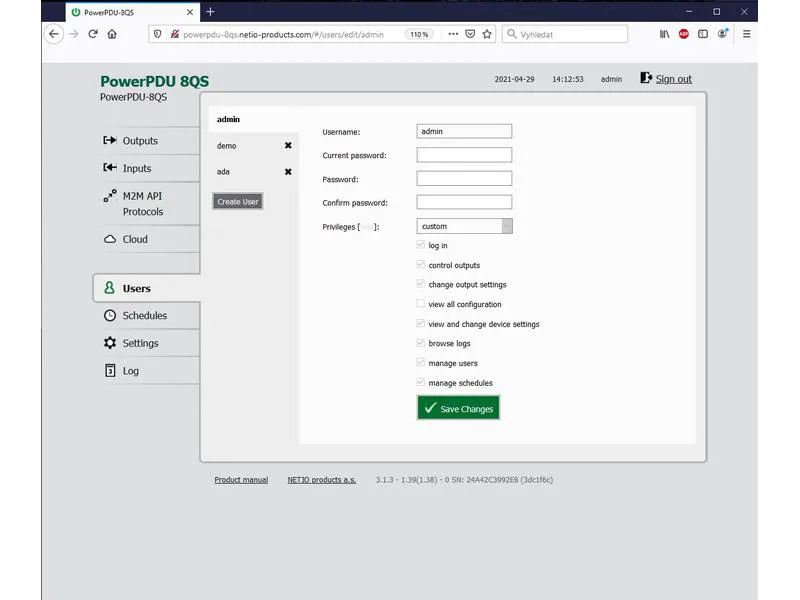The height and width of the screenshot is (600, 800).
Task: Open the browser home page icon
Action: [x=112, y=34]
